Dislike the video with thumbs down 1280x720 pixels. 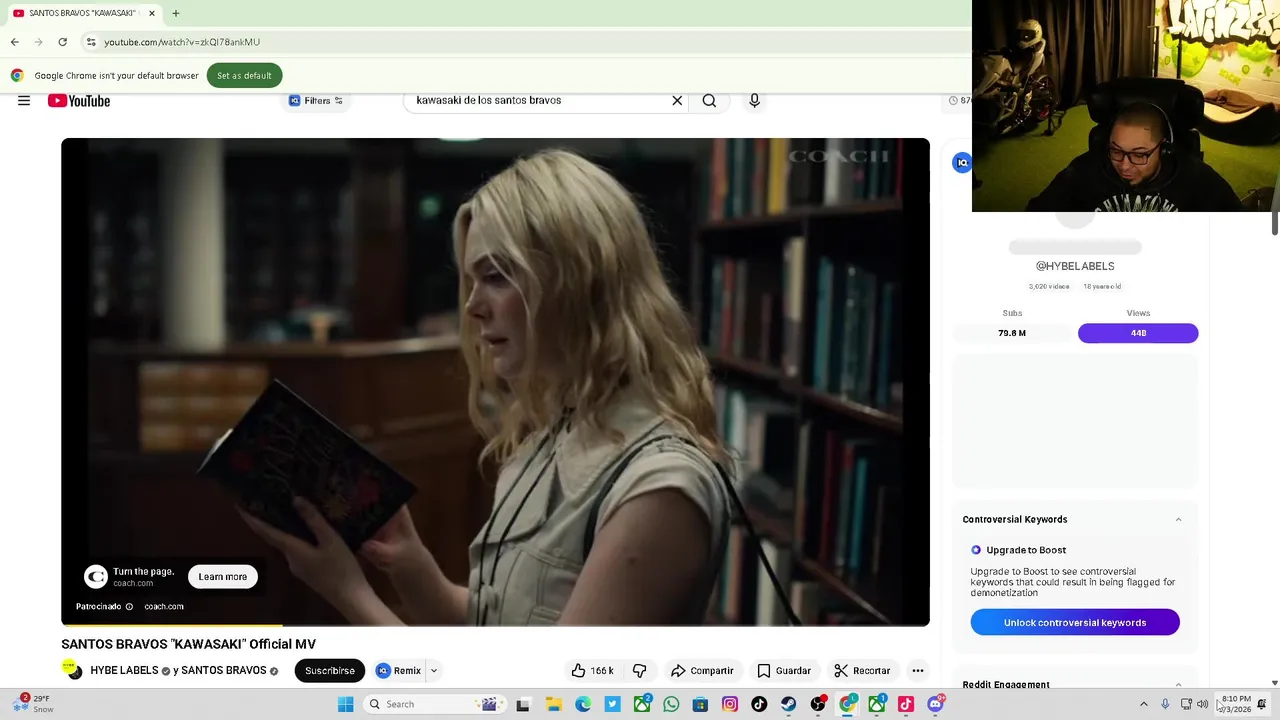[639, 671]
